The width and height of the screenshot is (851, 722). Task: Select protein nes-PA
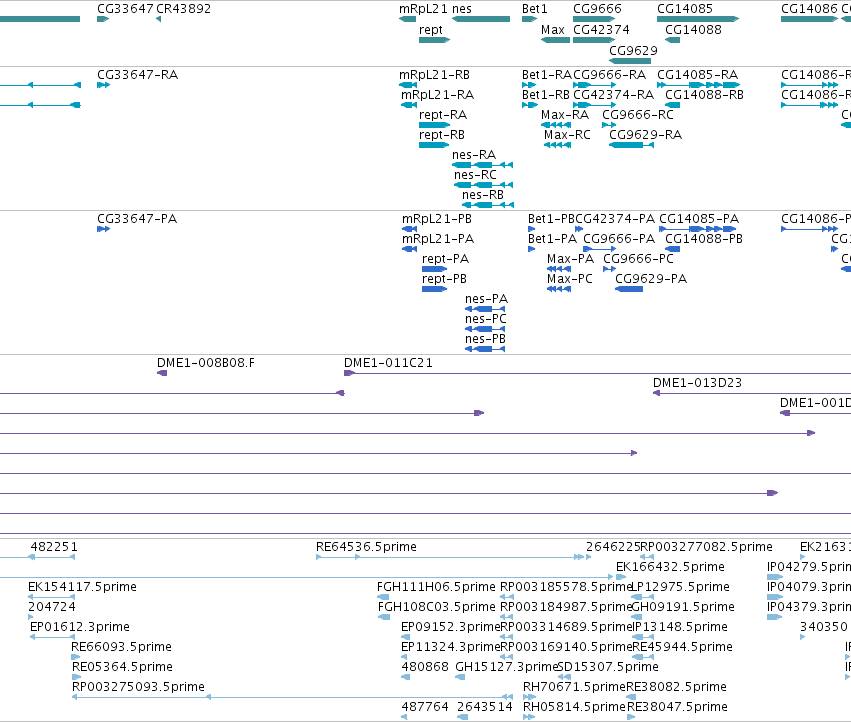(x=485, y=309)
